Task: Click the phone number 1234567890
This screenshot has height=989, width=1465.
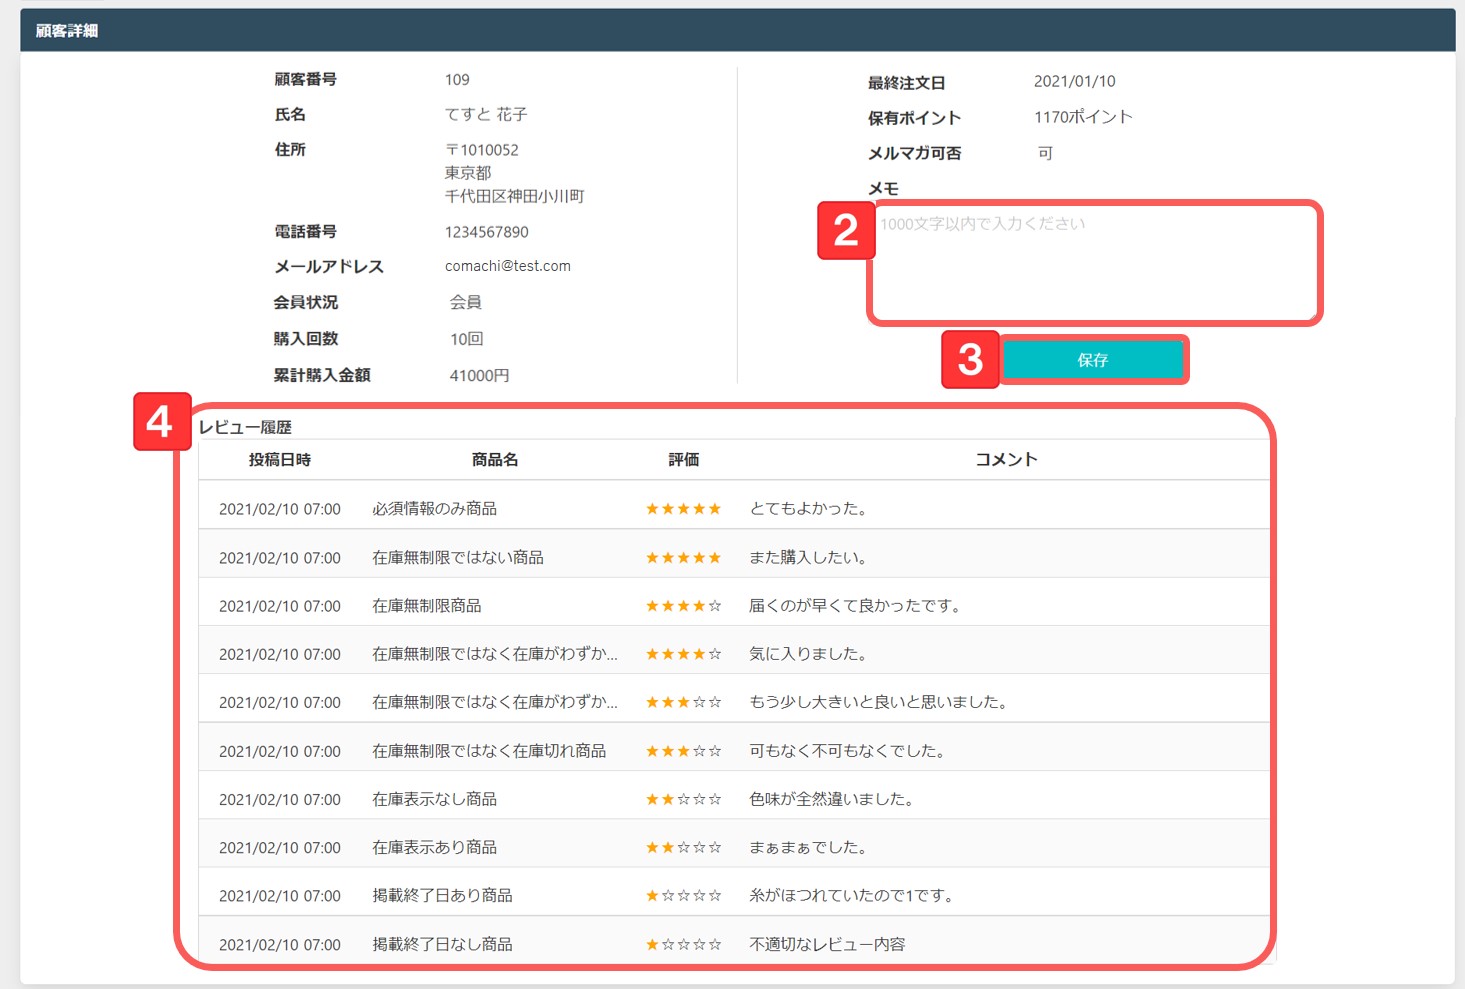Action: coord(487,232)
